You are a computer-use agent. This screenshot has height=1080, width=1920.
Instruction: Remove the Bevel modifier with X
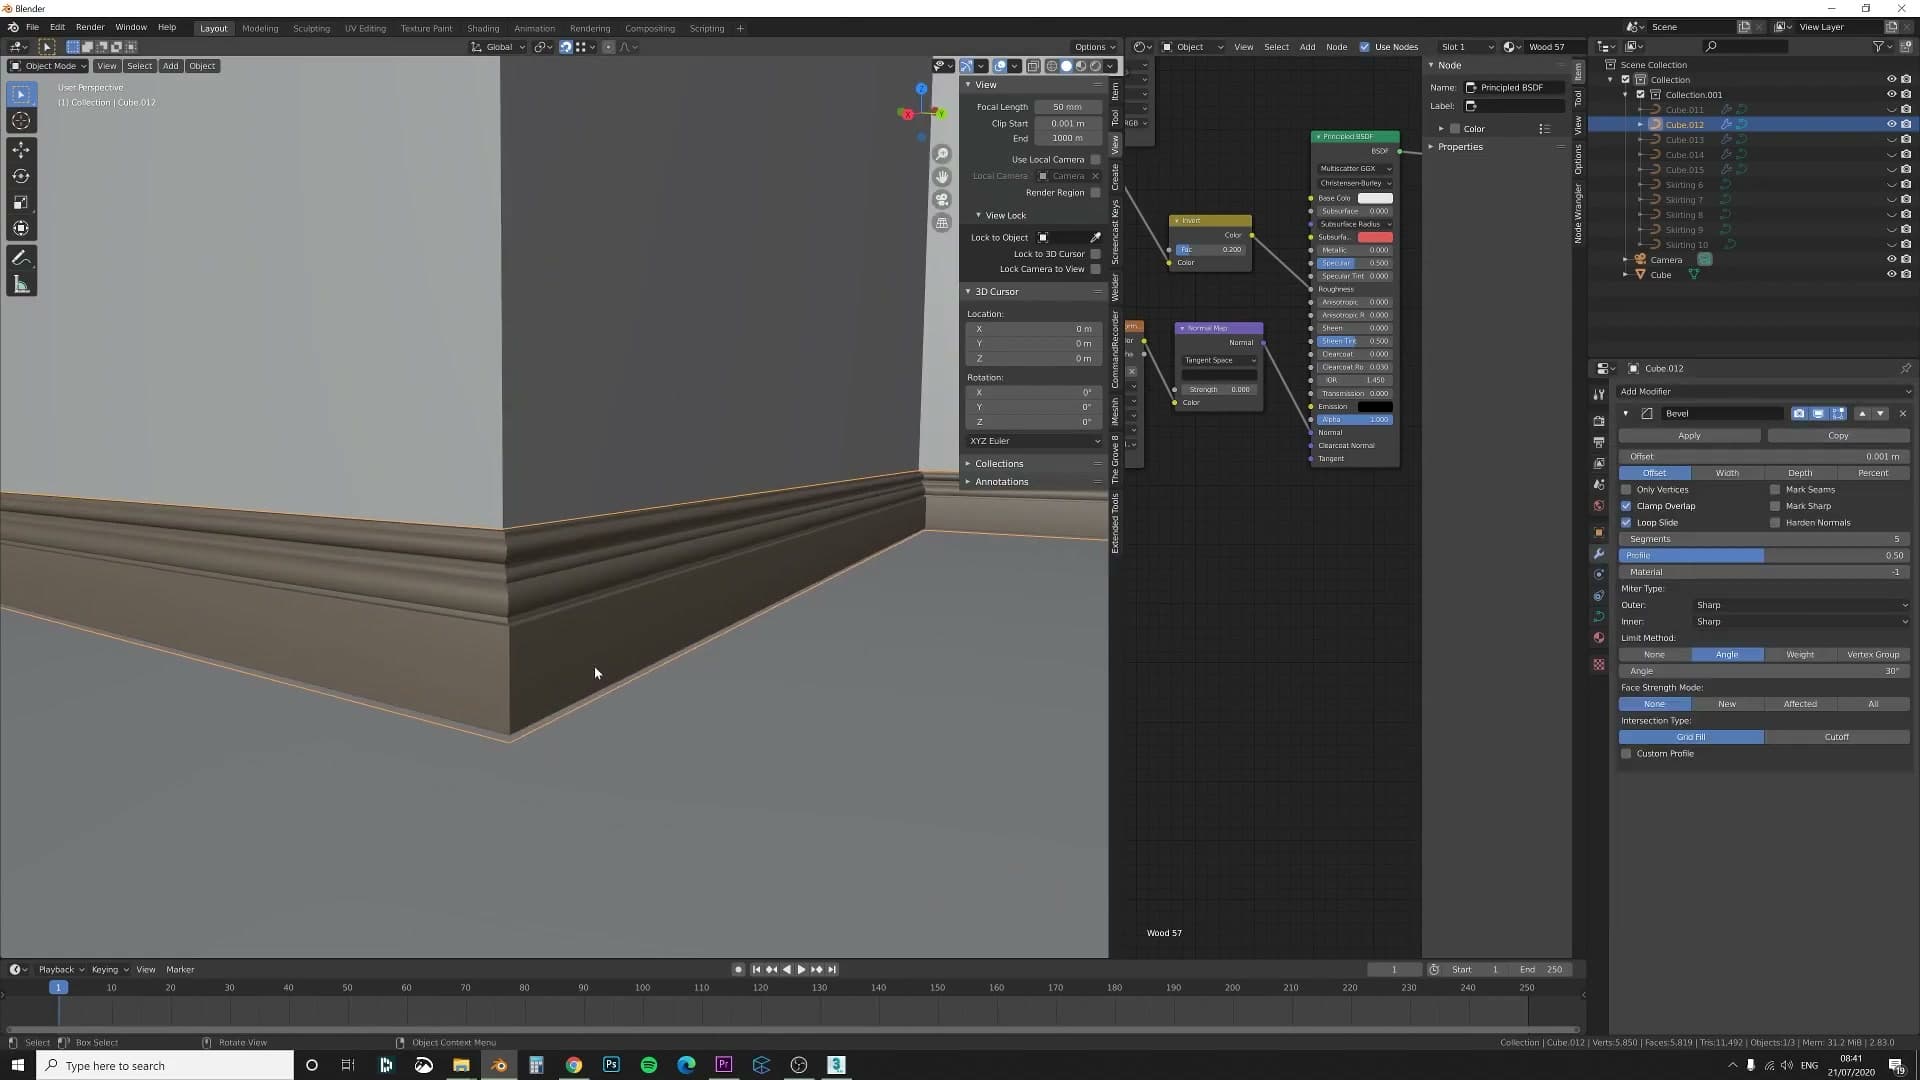[x=1902, y=414]
